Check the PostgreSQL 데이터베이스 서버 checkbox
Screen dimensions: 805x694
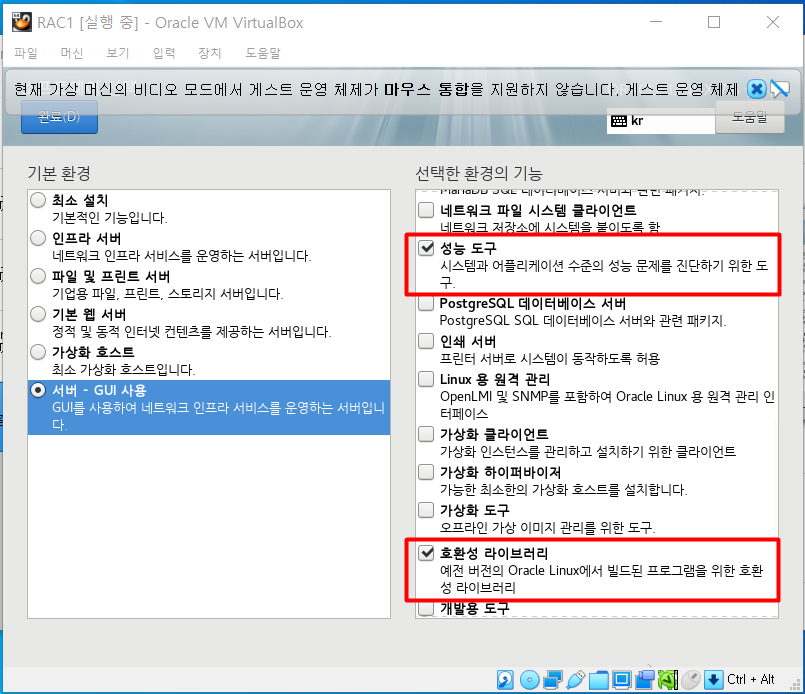coord(426,303)
